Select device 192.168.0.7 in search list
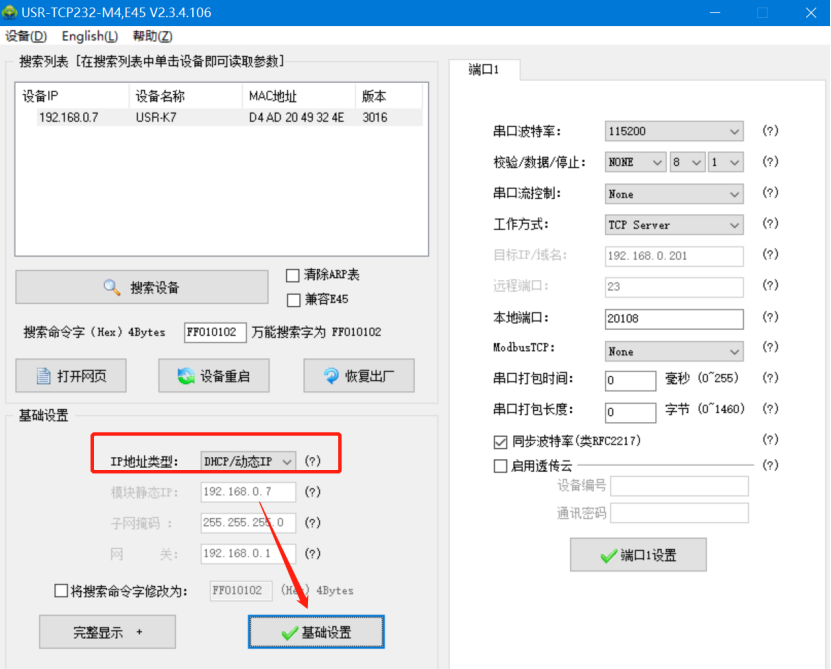The height and width of the screenshot is (669, 831). point(68,117)
